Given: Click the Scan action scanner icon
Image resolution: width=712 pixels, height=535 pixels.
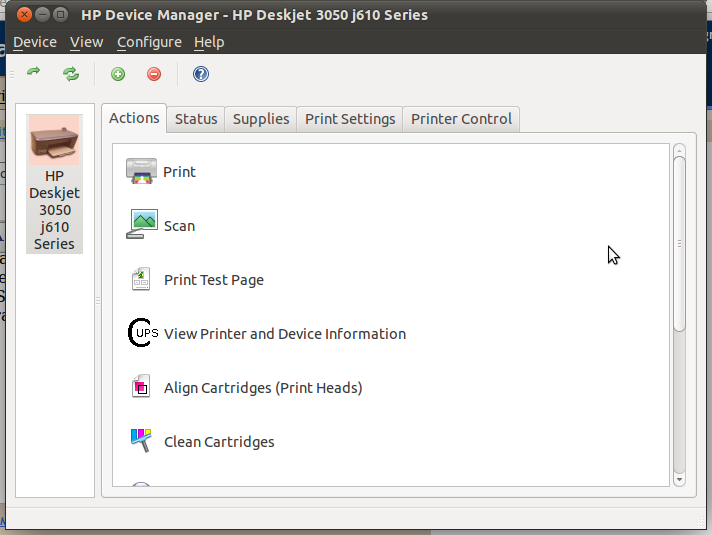Looking at the screenshot, I should pos(142,224).
